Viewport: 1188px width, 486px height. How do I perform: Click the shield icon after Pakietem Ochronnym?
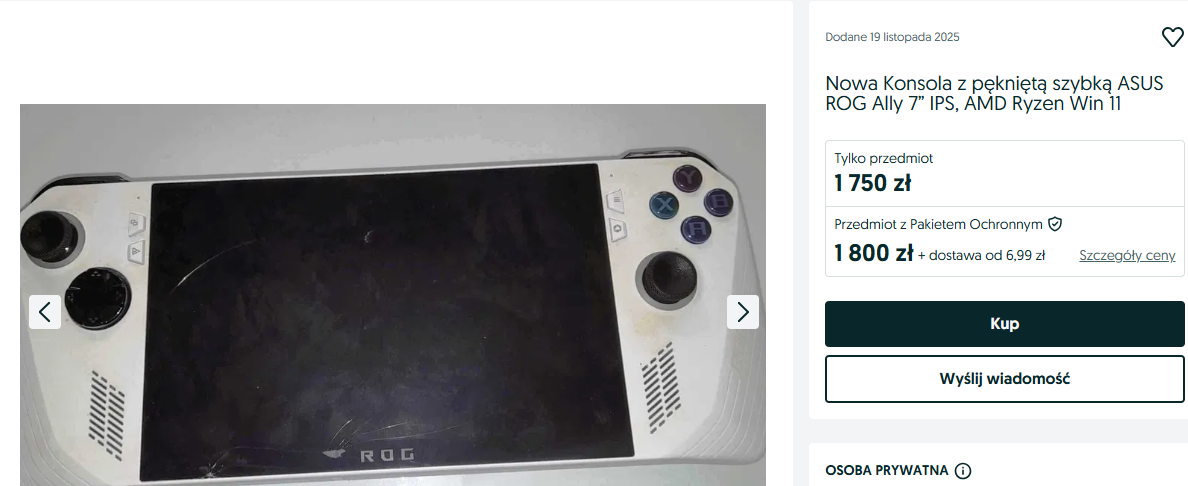1055,224
